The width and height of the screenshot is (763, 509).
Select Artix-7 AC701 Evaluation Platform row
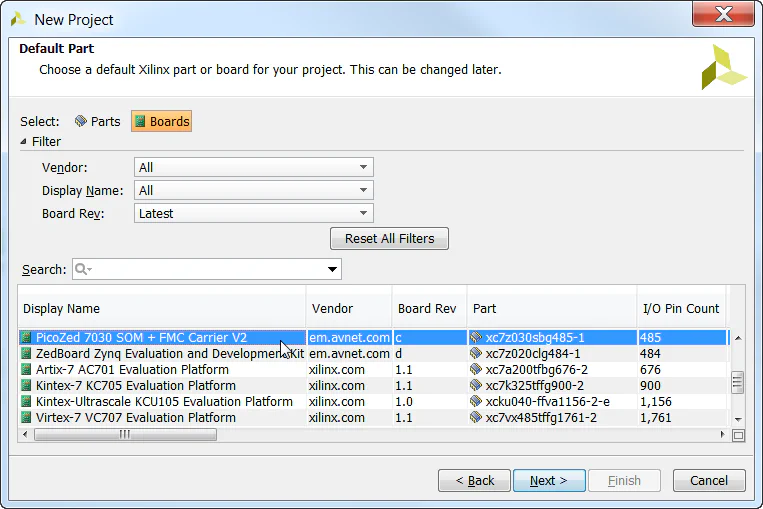374,369
